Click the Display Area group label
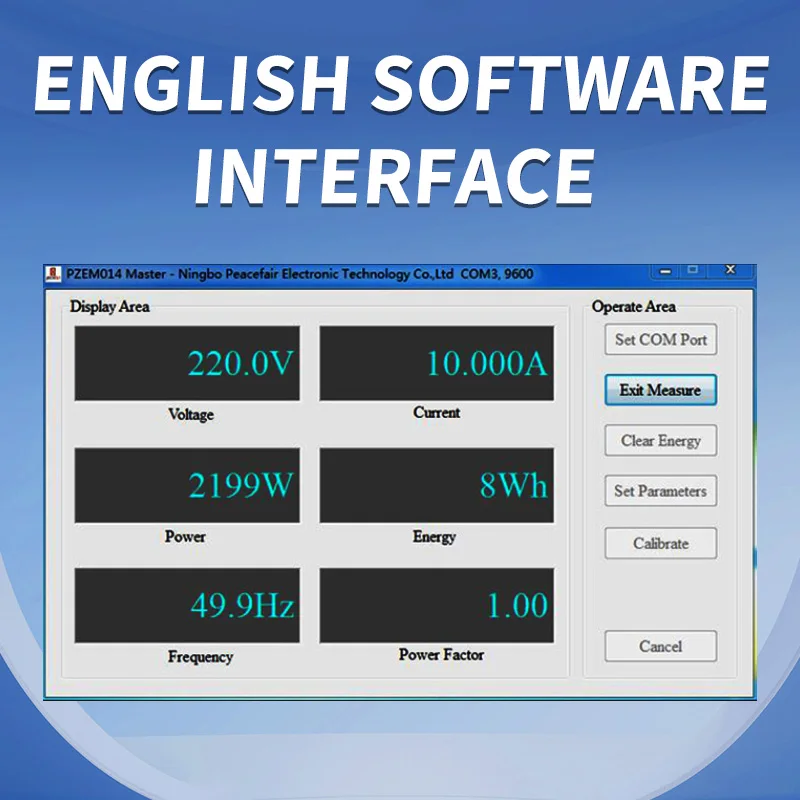This screenshot has height=800, width=800. [x=109, y=307]
